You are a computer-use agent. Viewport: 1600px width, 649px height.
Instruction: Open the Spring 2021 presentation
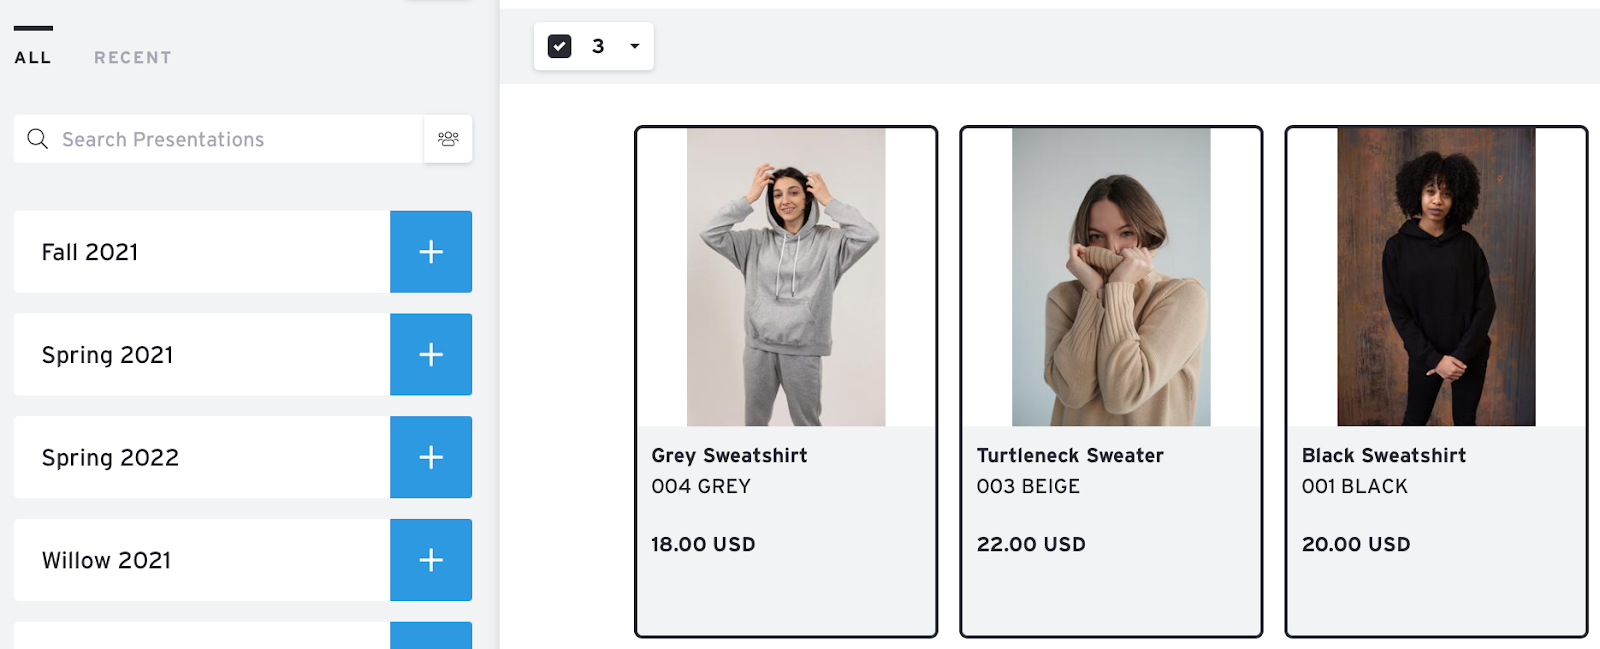(x=200, y=355)
